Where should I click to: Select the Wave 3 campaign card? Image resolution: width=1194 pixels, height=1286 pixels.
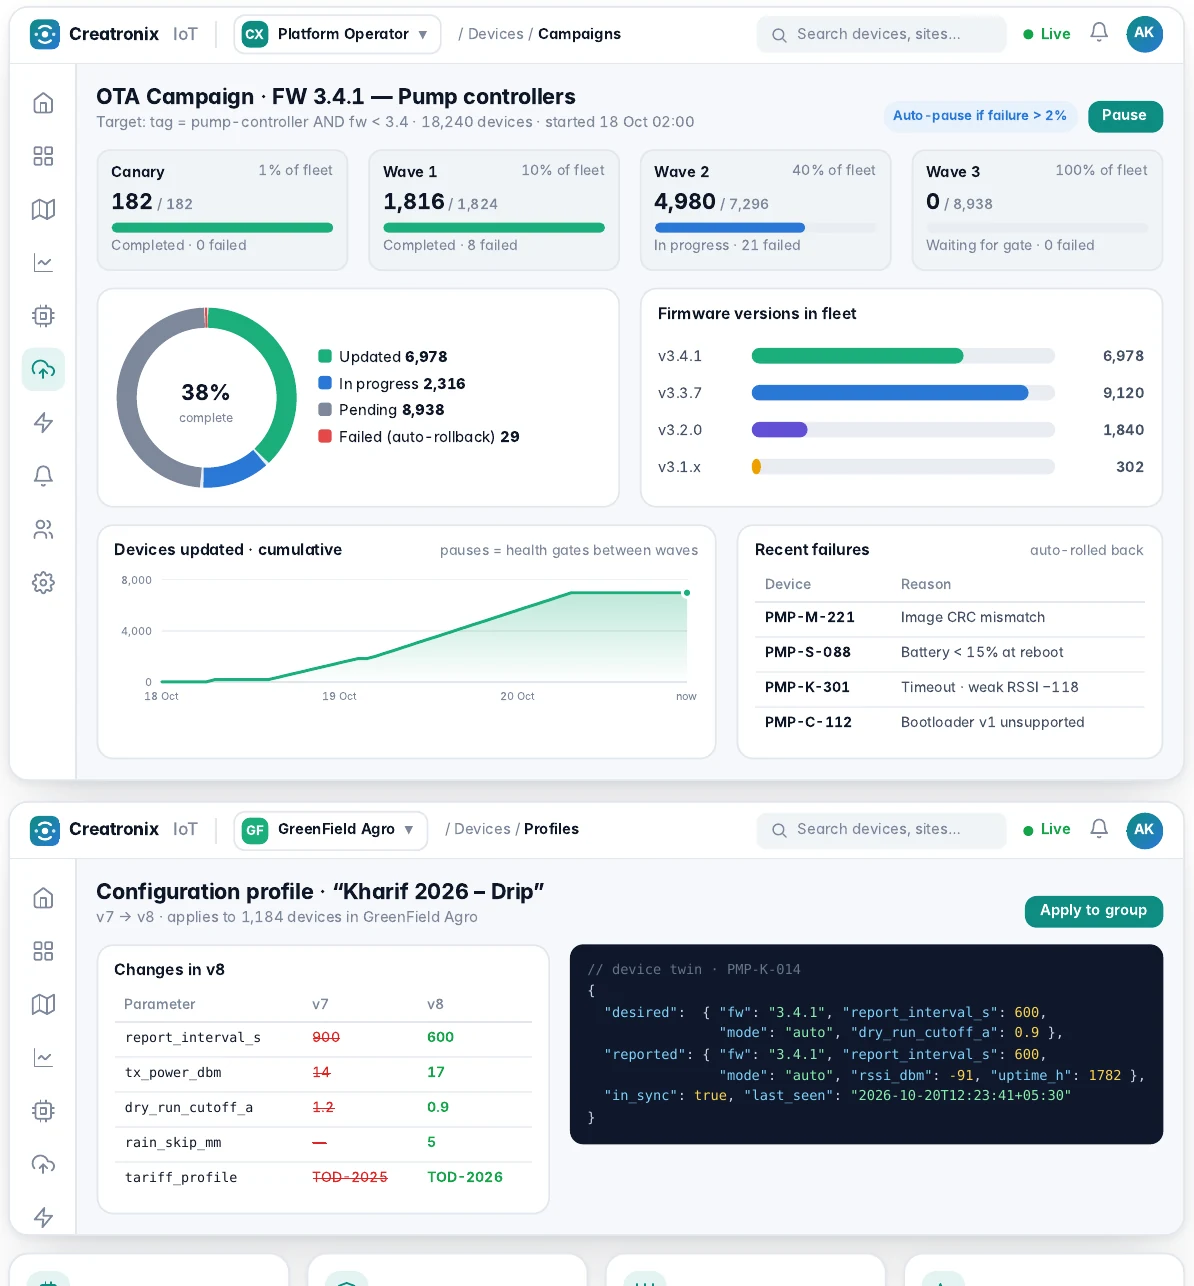(1037, 210)
